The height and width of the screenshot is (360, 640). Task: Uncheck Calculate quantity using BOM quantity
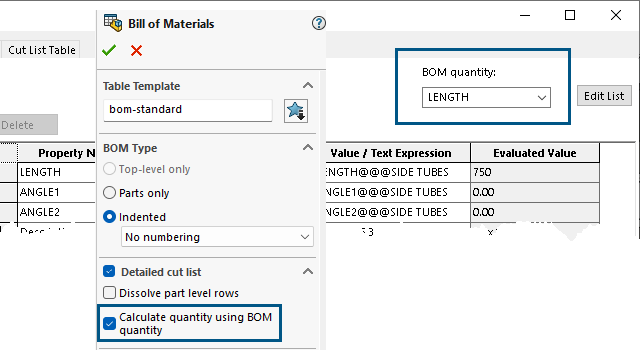pos(109,323)
